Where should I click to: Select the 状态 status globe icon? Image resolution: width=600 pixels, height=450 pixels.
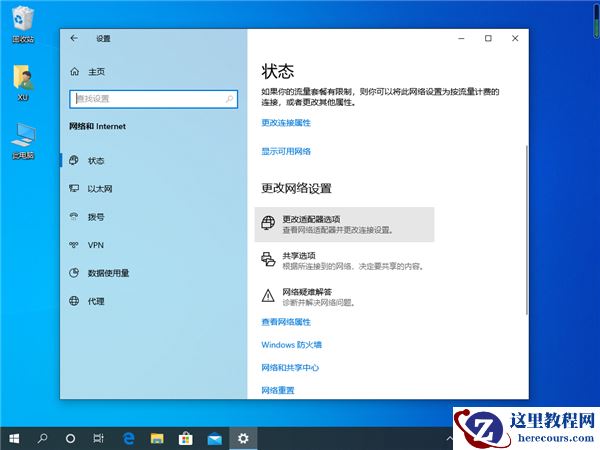(x=74, y=160)
